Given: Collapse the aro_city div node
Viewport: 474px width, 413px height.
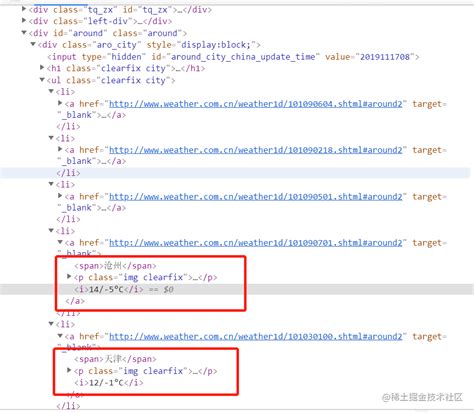Looking at the screenshot, I should (x=33, y=44).
